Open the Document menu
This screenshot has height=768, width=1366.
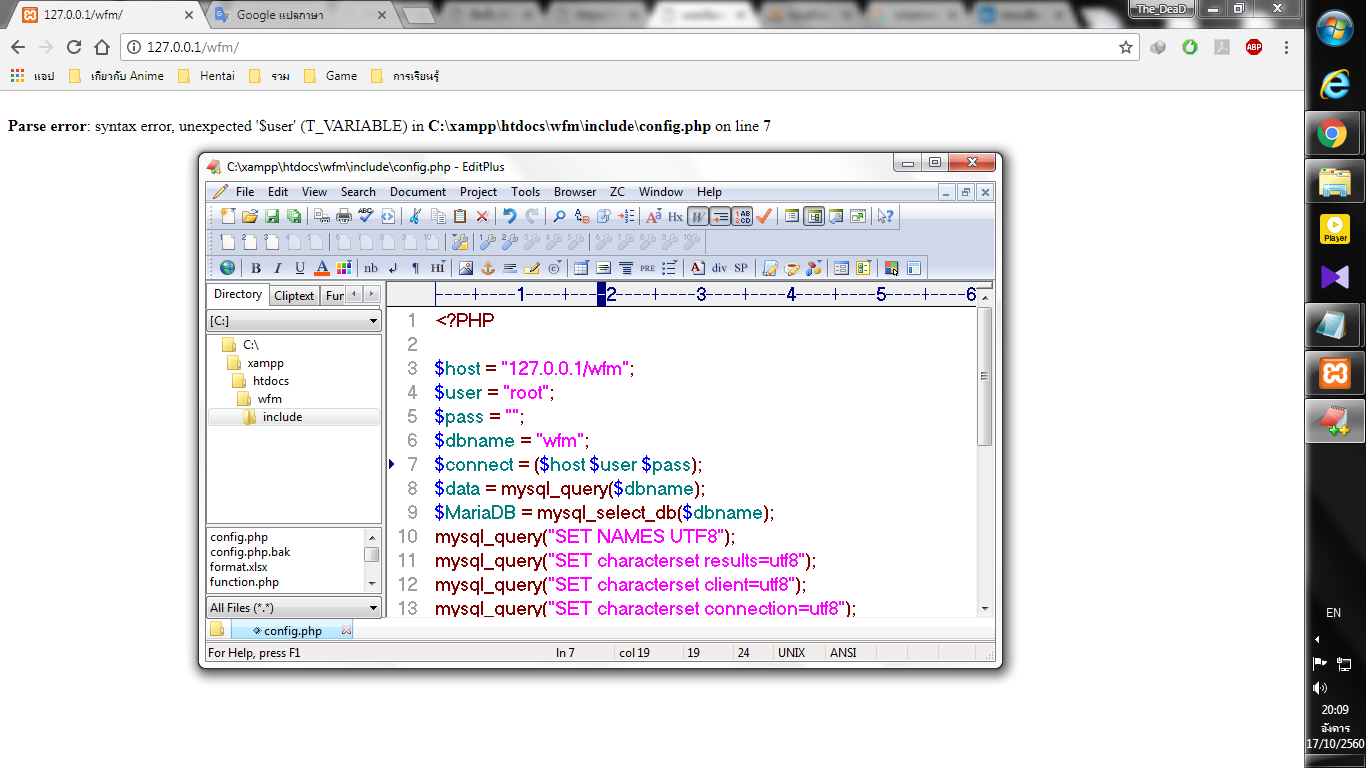click(417, 192)
